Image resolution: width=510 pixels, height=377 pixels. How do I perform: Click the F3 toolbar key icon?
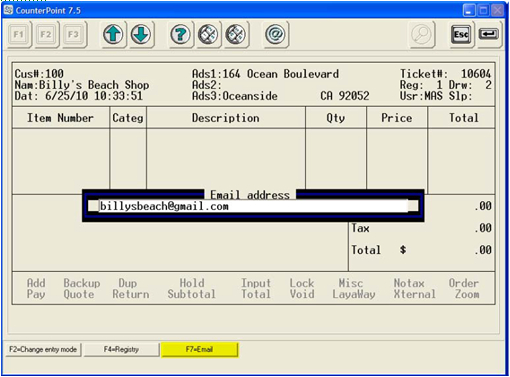[74, 34]
